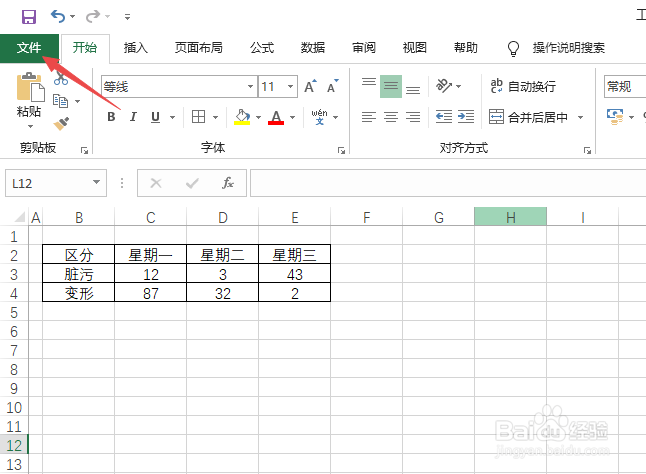Align text right icon
646x474 pixels.
click(413, 117)
